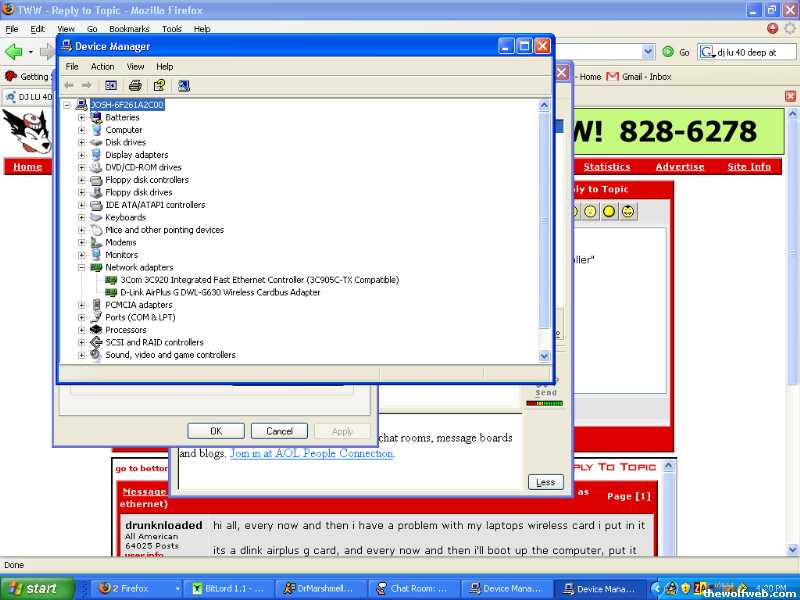Screen dimensions: 800x600
Task: Expand the Sound, video and game controllers node
Action: [x=83, y=355]
